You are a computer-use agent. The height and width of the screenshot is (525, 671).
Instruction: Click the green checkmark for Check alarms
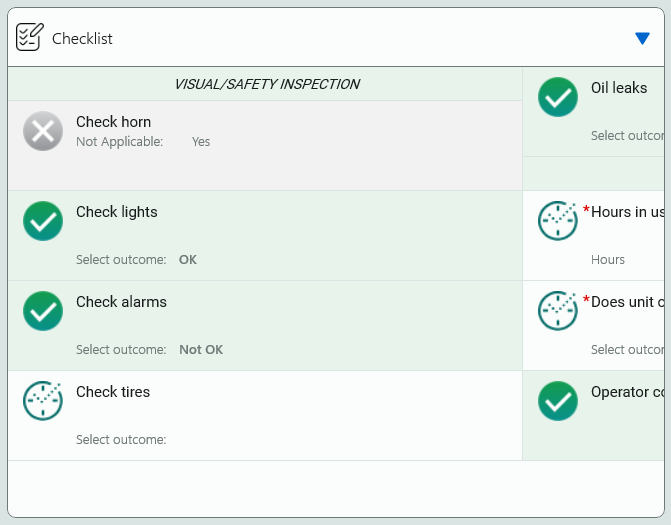tap(43, 311)
